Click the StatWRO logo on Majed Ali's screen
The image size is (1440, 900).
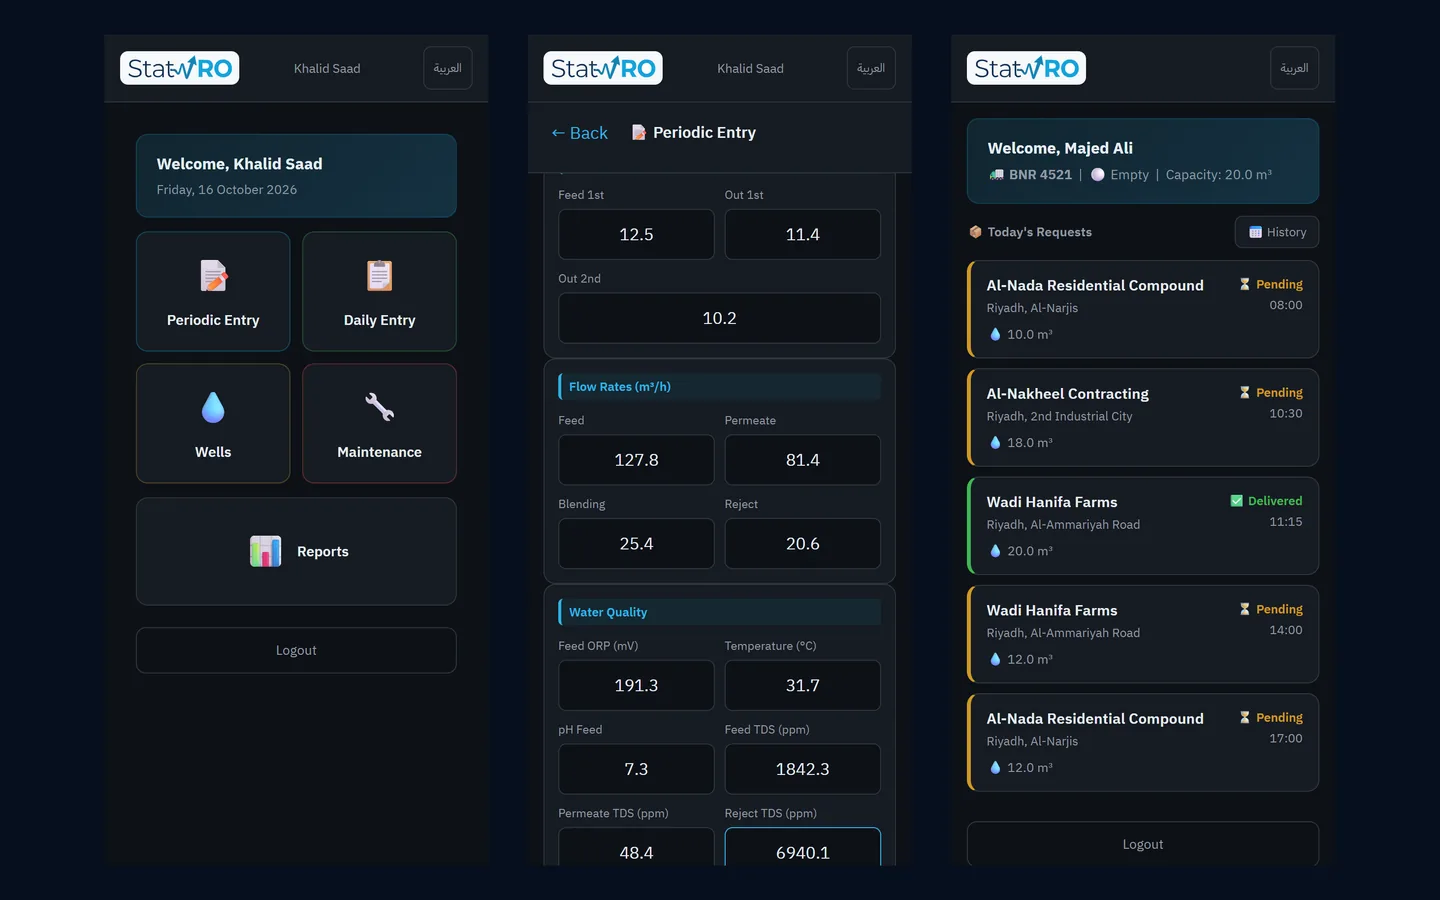click(x=1026, y=68)
